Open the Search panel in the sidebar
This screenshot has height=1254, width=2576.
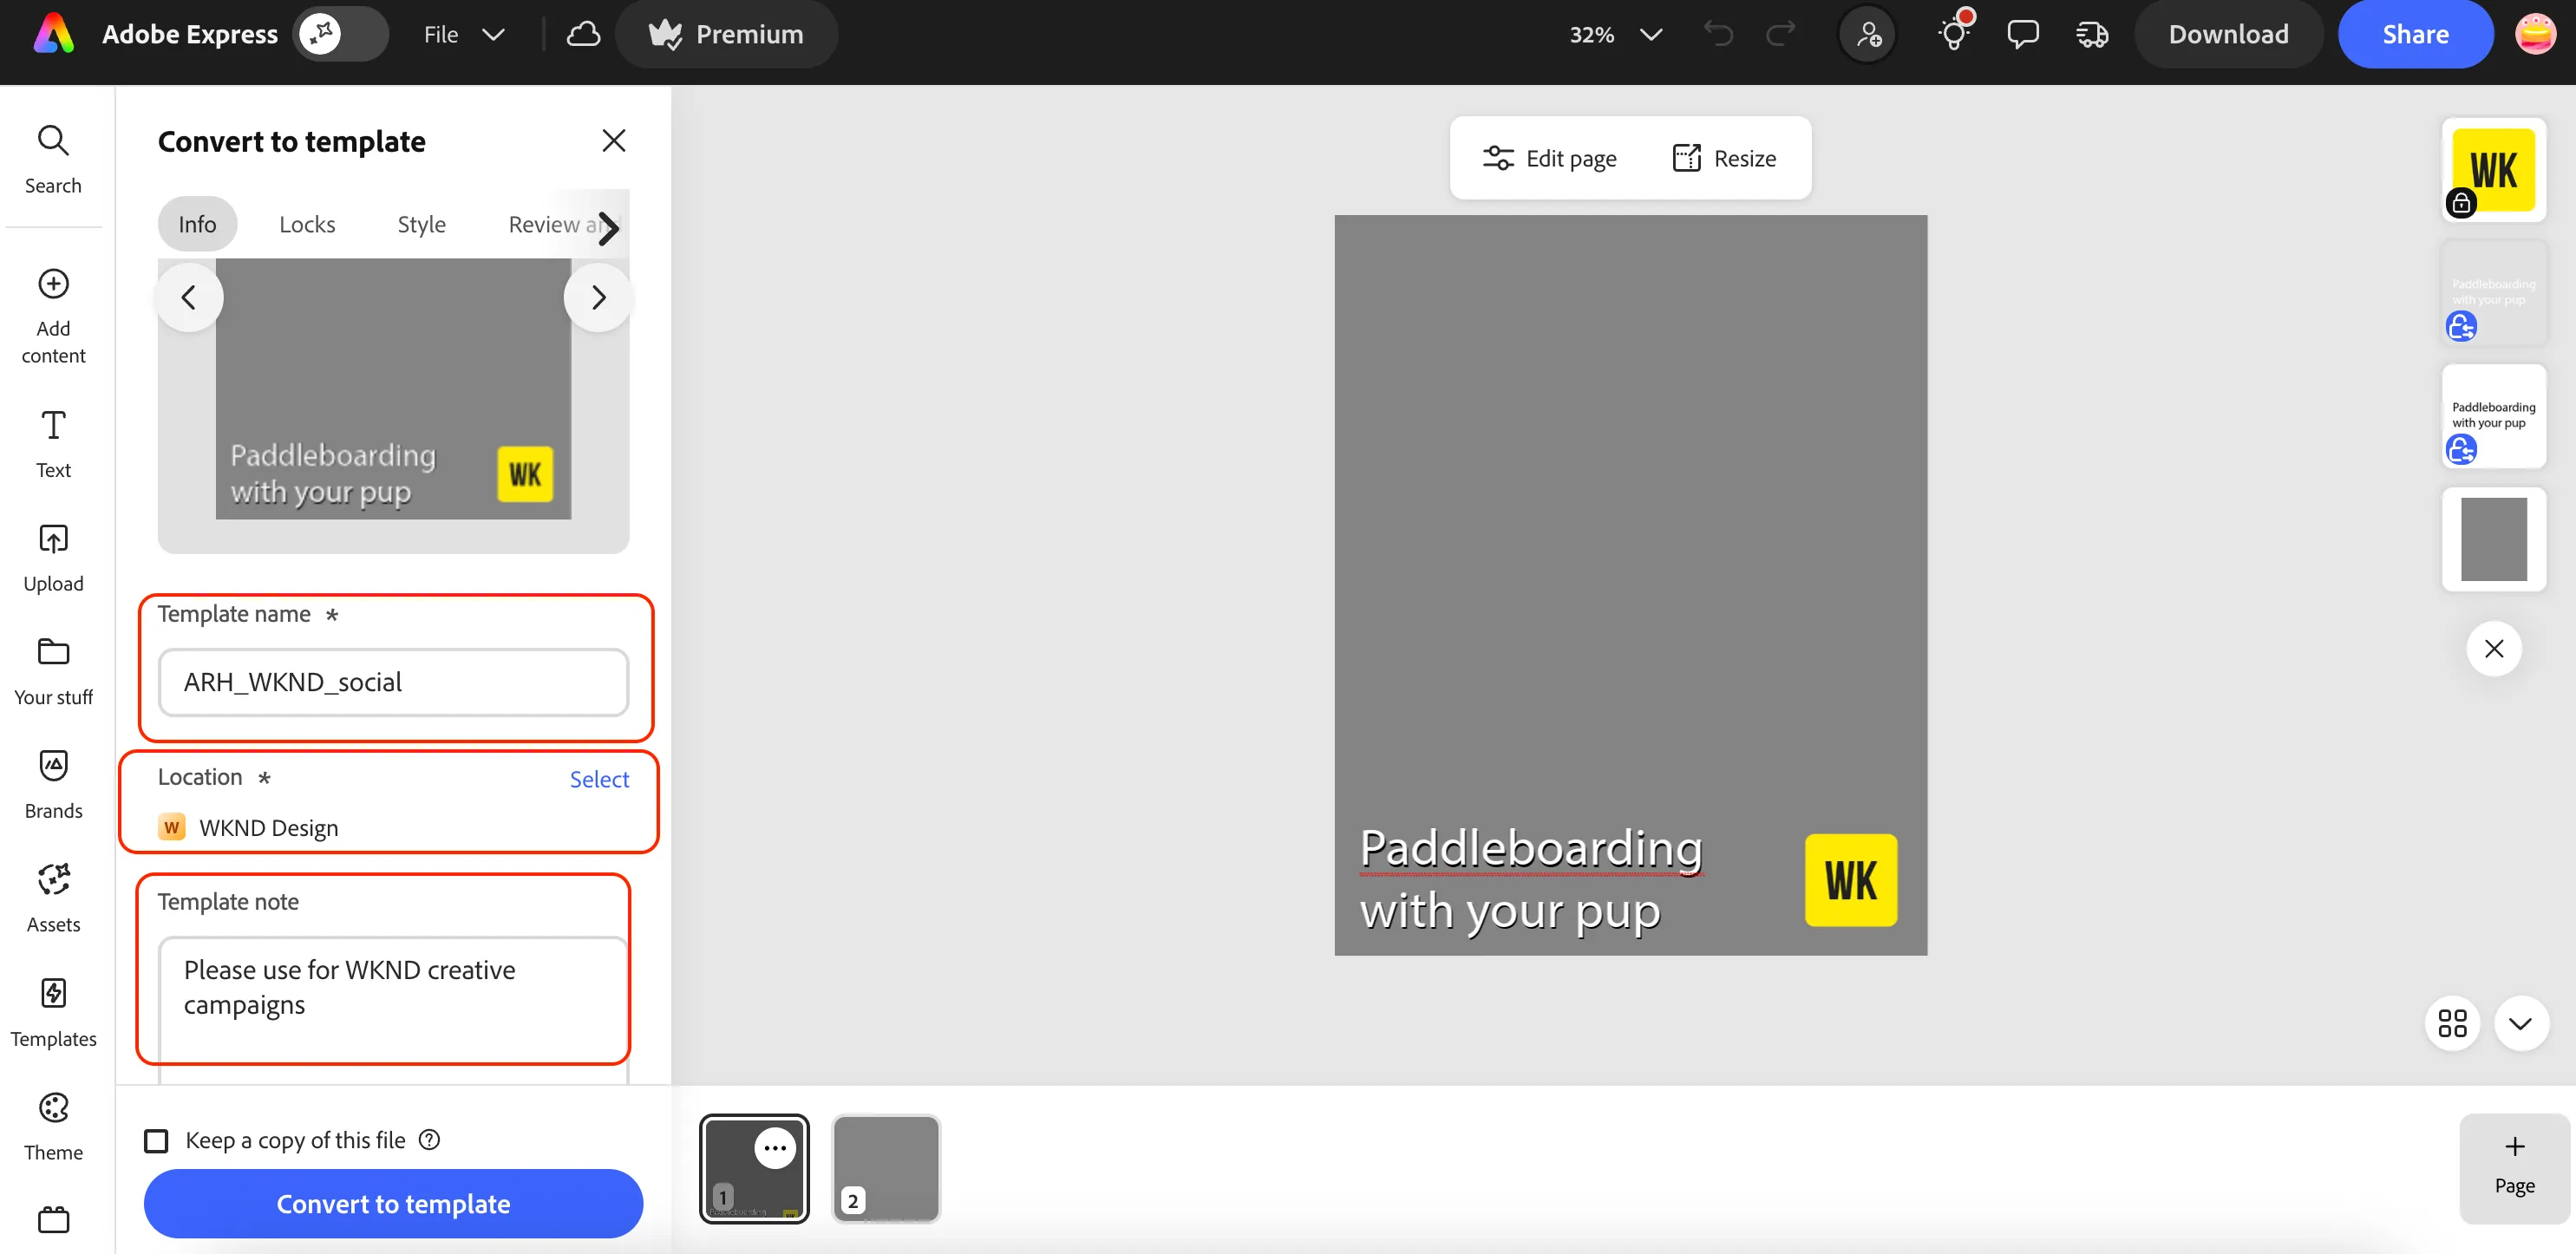[x=53, y=159]
